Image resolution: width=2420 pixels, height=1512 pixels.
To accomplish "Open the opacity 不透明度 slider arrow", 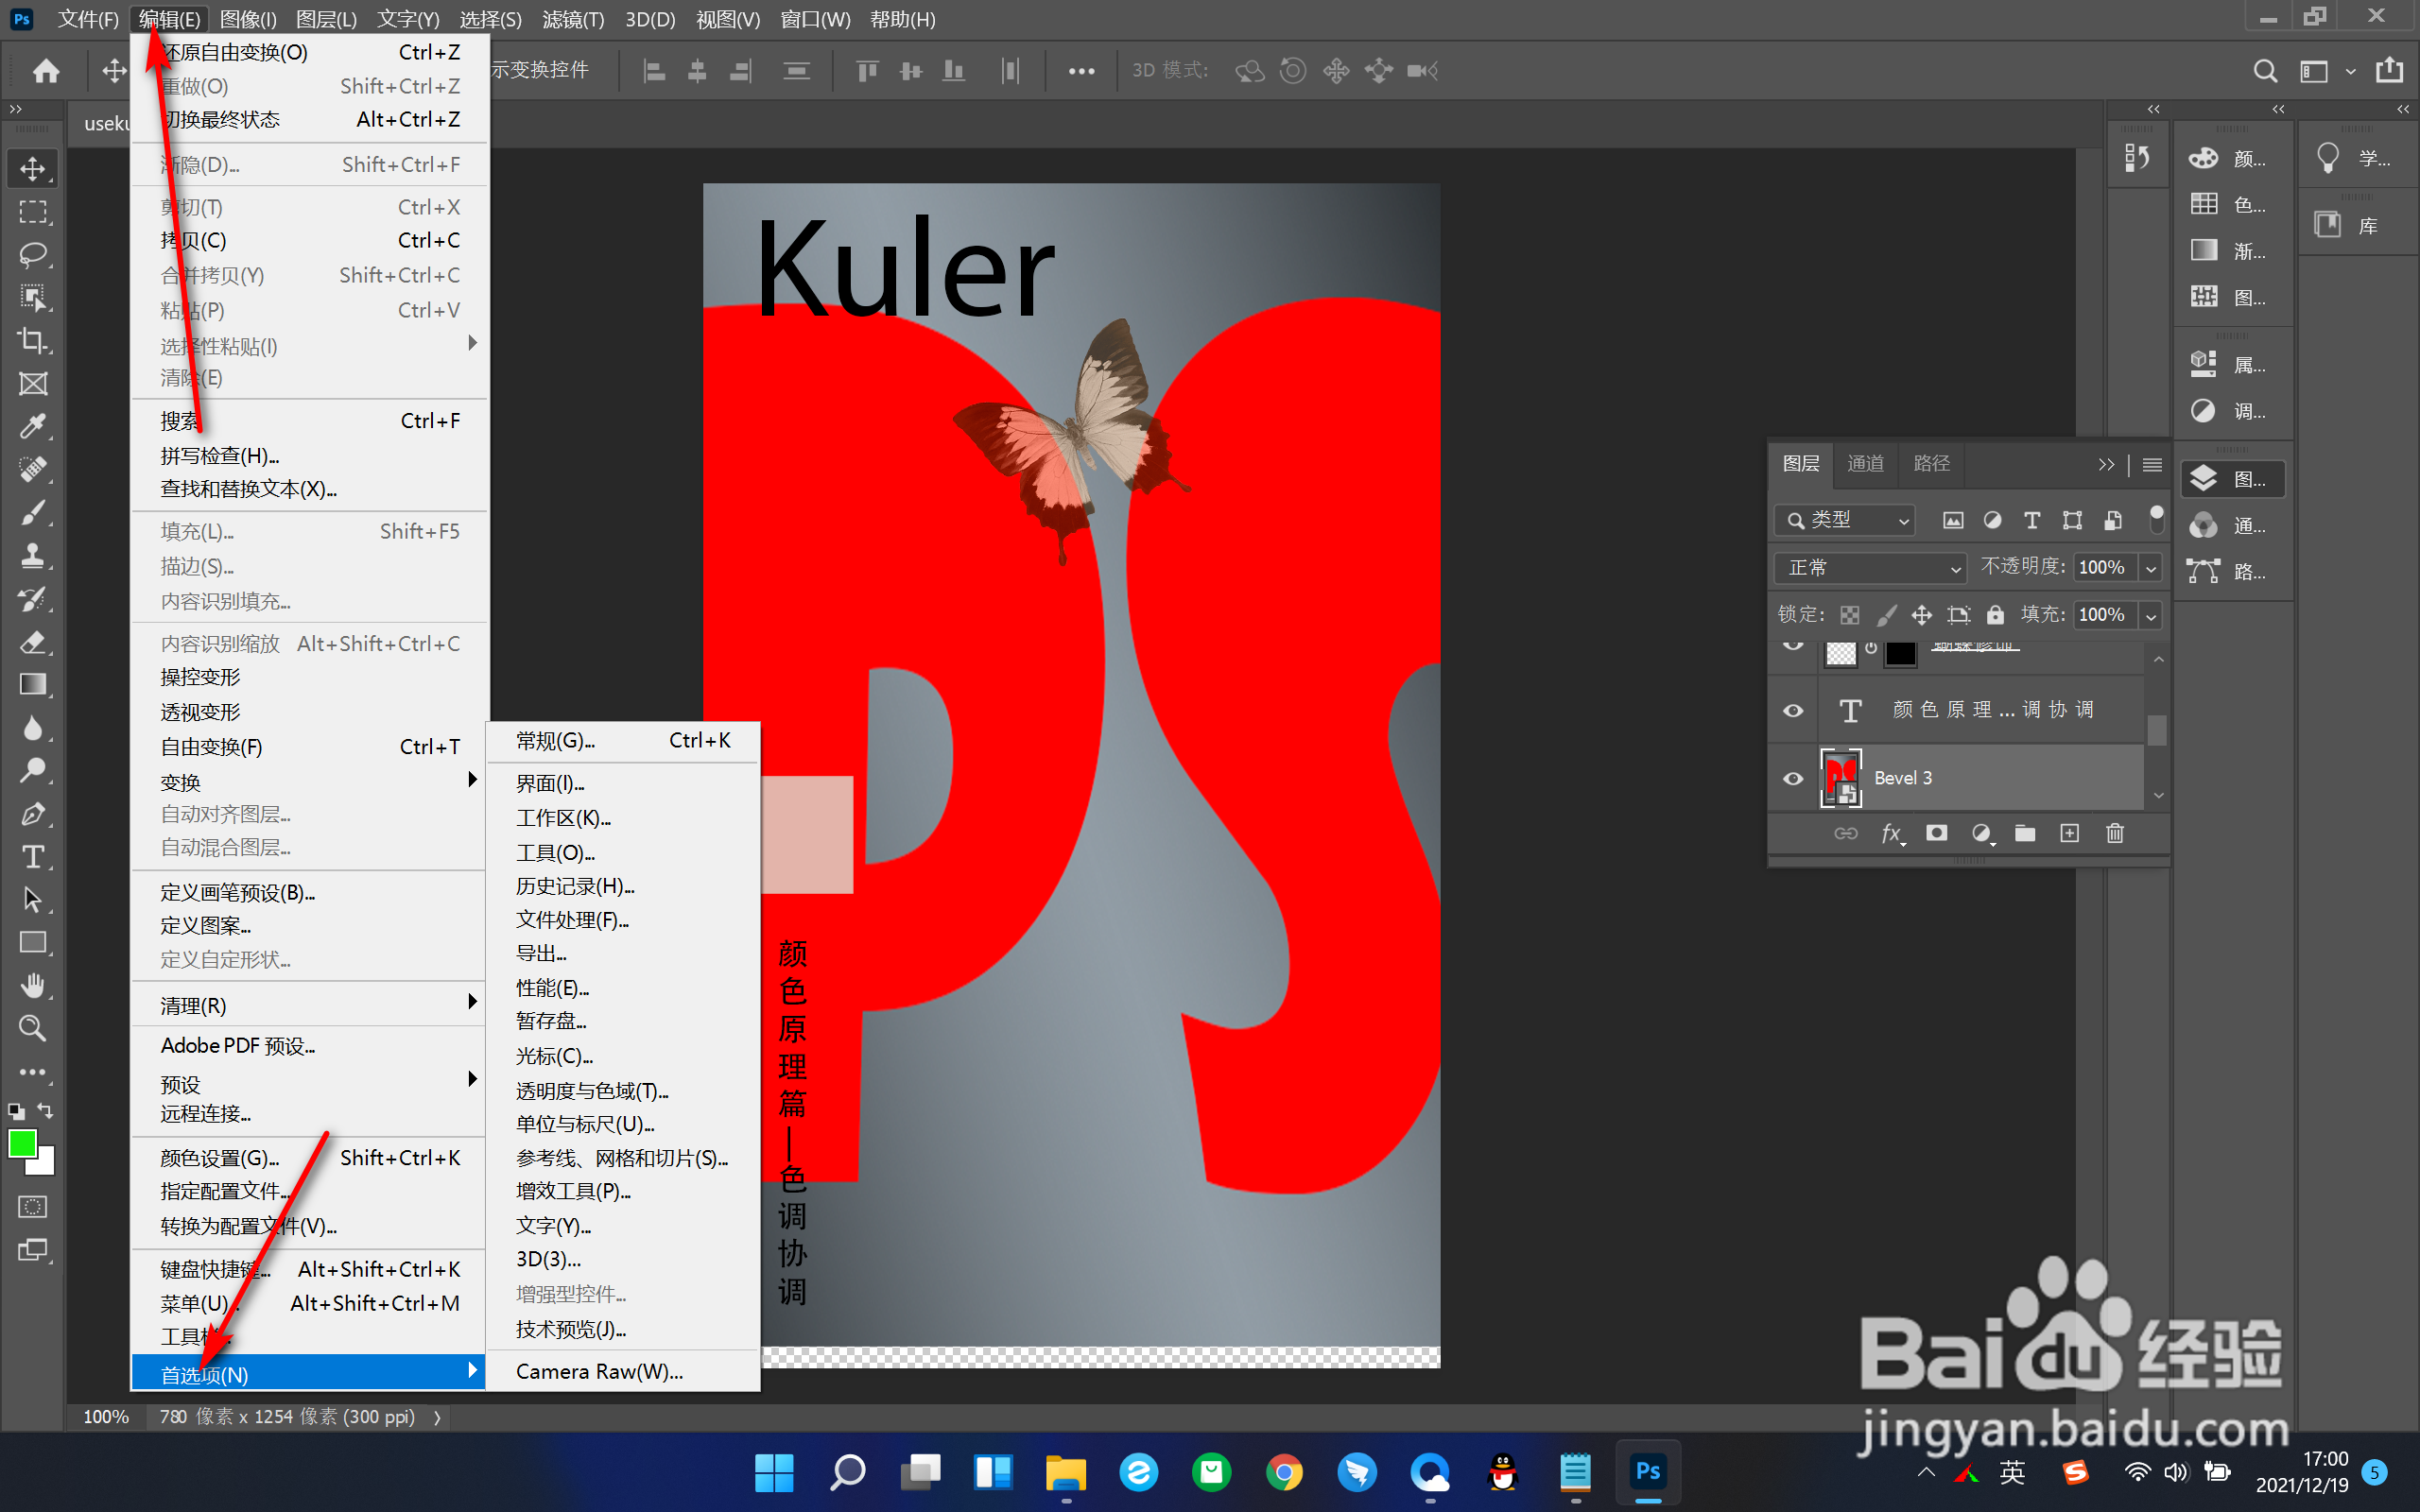I will click(2151, 568).
